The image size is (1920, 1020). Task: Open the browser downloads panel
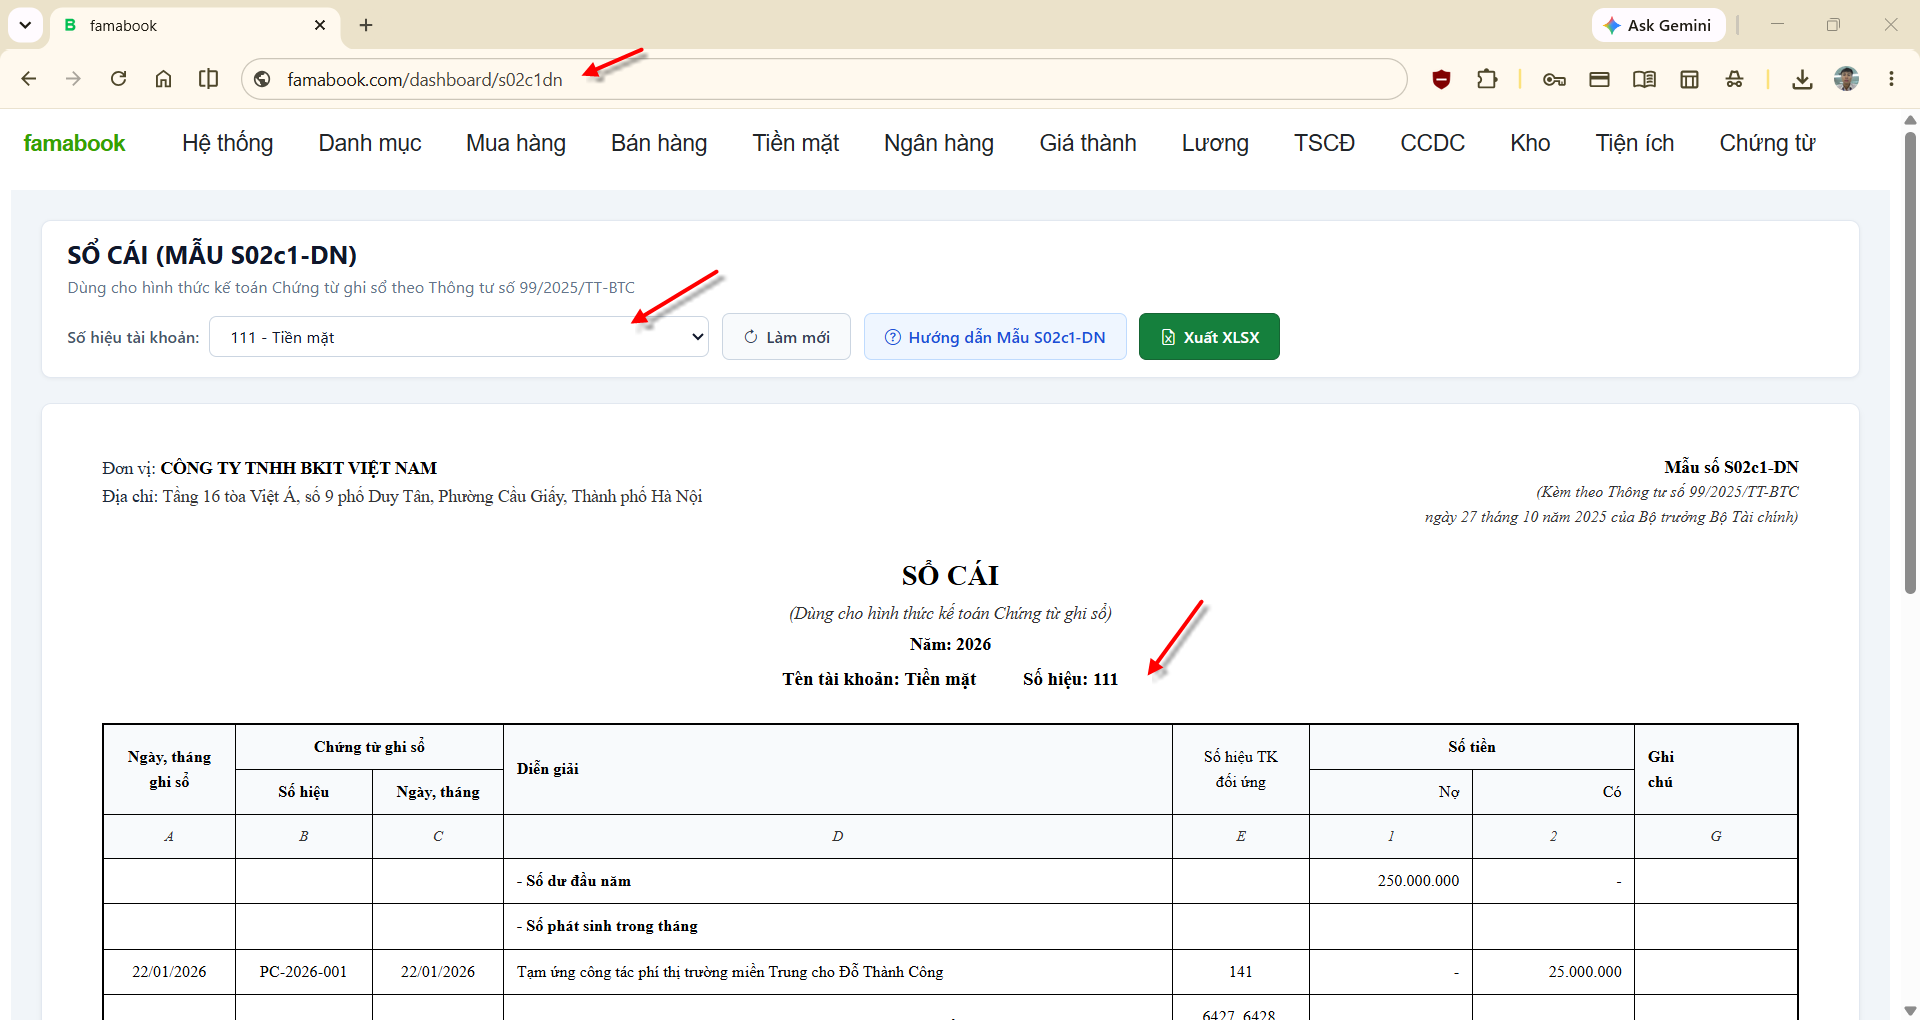click(x=1802, y=79)
